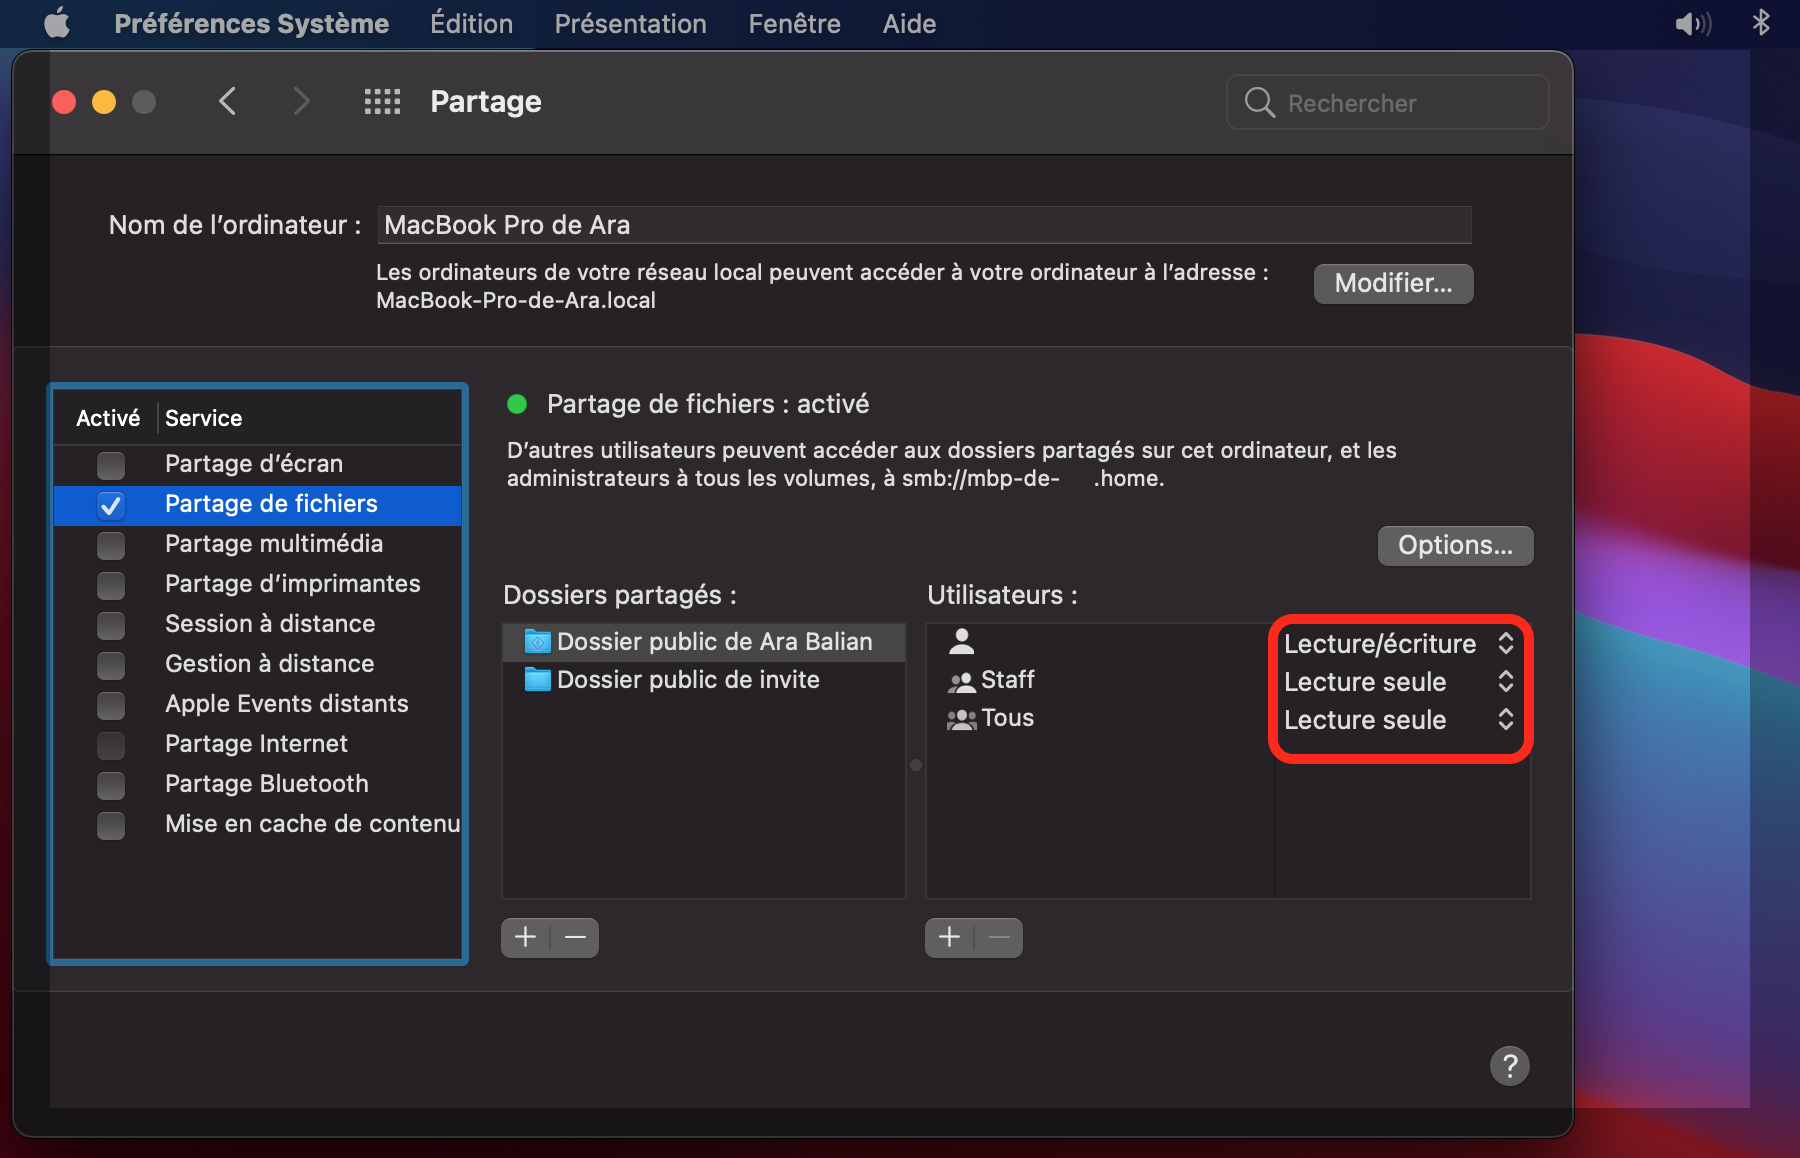
Task: Click the split divider handle between lists
Action: pyautogui.click(x=916, y=765)
